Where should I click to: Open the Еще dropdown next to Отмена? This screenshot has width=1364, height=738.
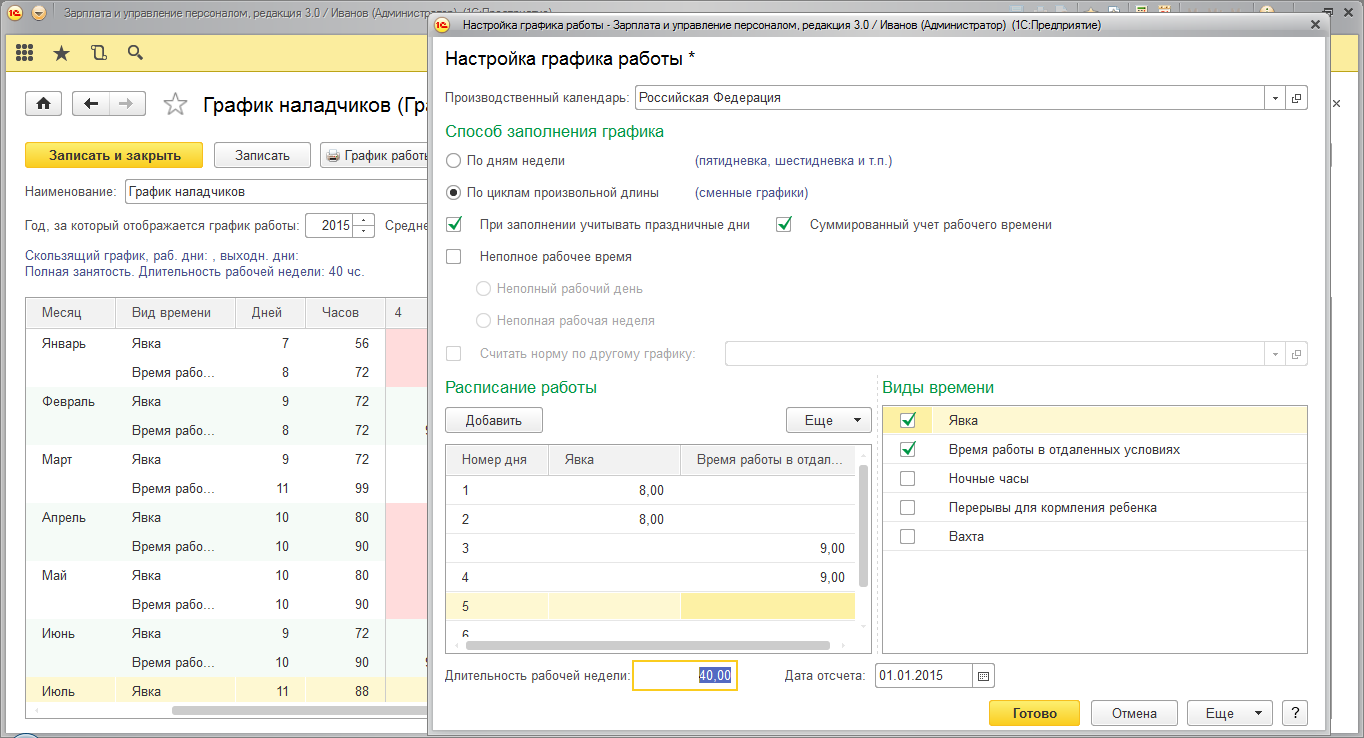pyautogui.click(x=1229, y=713)
